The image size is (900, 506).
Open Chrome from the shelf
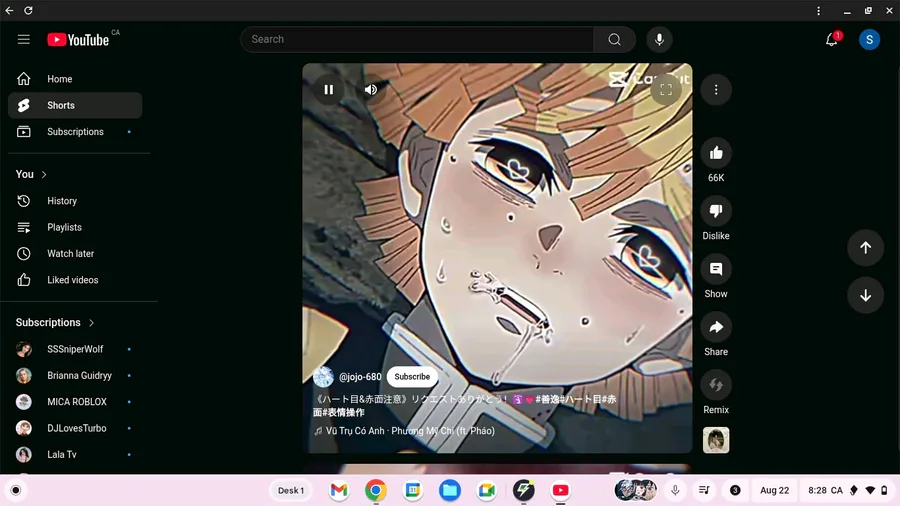pyautogui.click(x=376, y=491)
